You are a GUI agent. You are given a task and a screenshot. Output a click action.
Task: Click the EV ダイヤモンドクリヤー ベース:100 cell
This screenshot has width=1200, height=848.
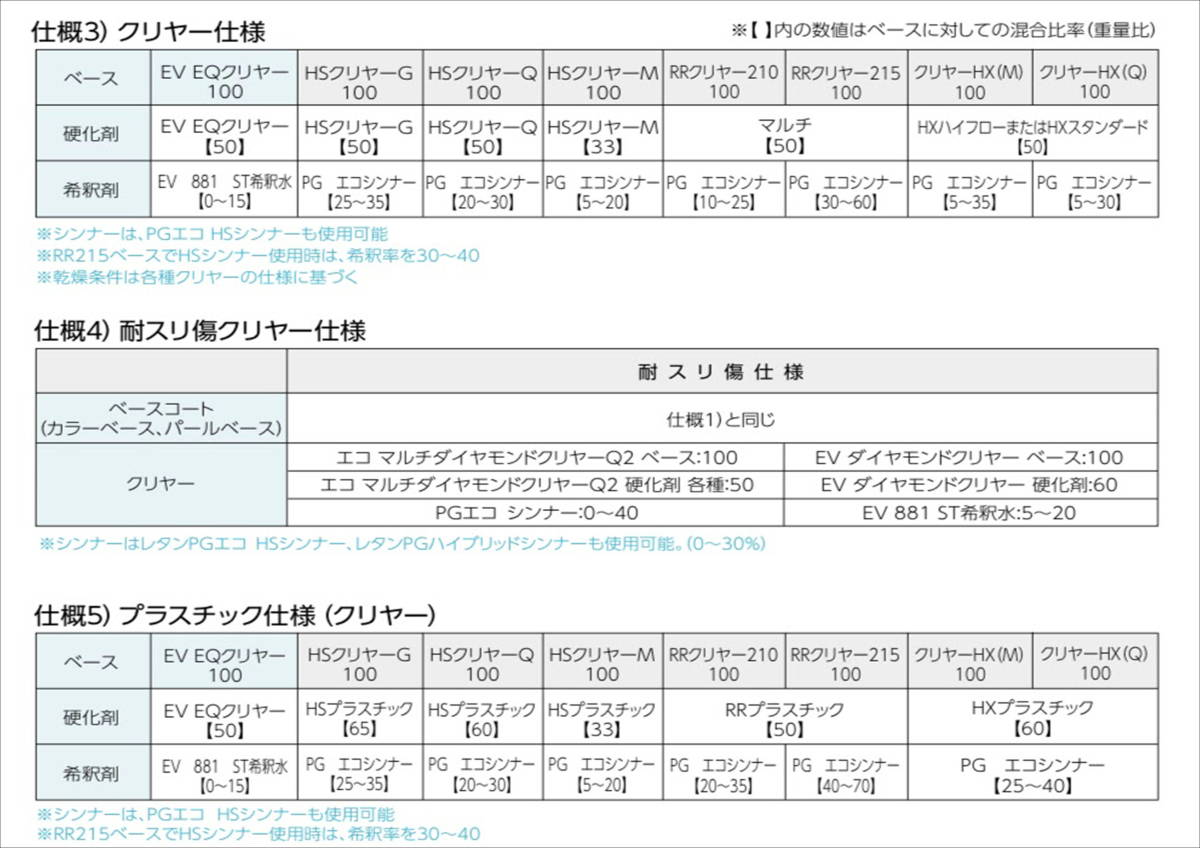971,454
